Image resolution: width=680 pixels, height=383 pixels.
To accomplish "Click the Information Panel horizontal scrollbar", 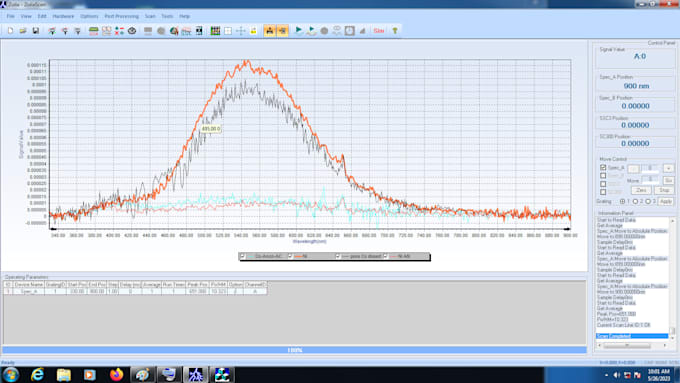I will coord(632,346).
